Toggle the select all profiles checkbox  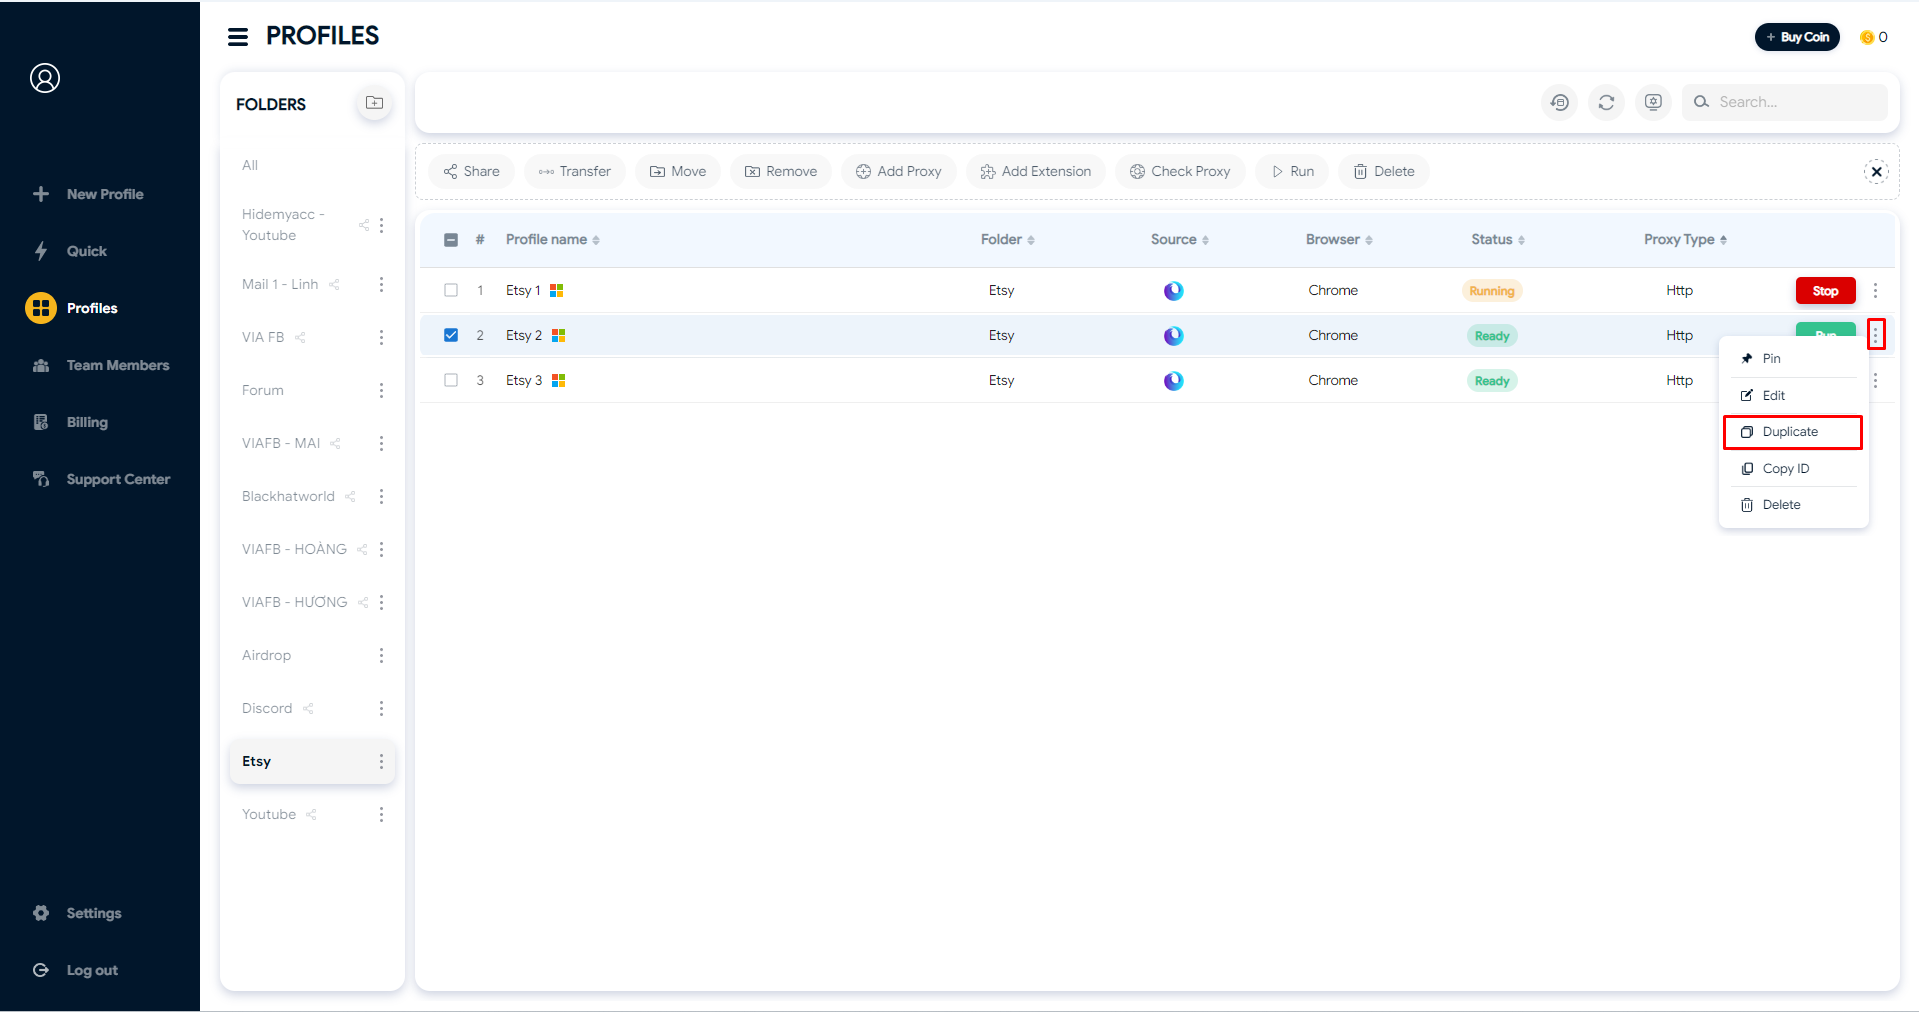[x=451, y=240]
